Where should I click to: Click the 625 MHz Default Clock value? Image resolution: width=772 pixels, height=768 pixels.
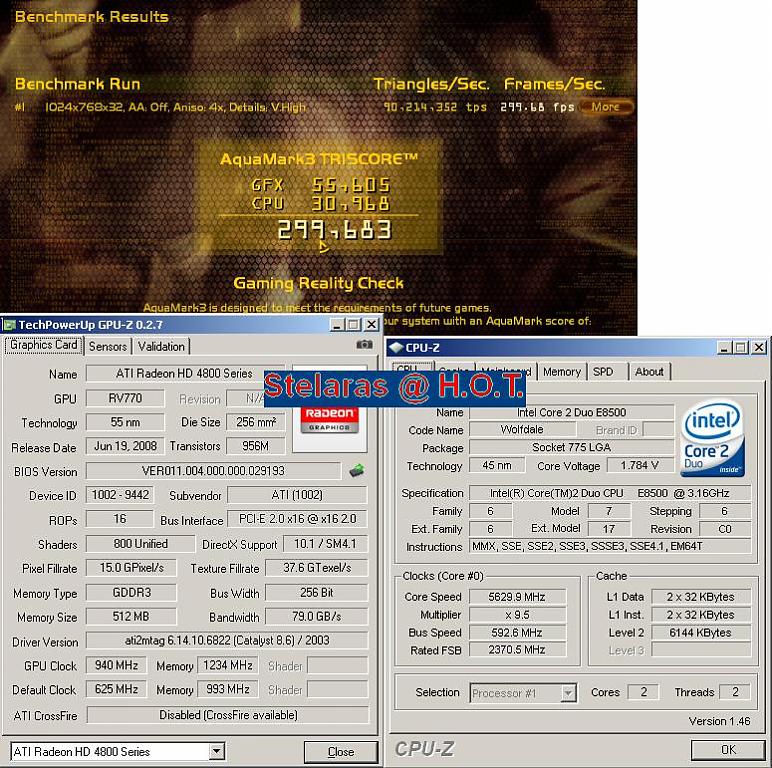116,689
